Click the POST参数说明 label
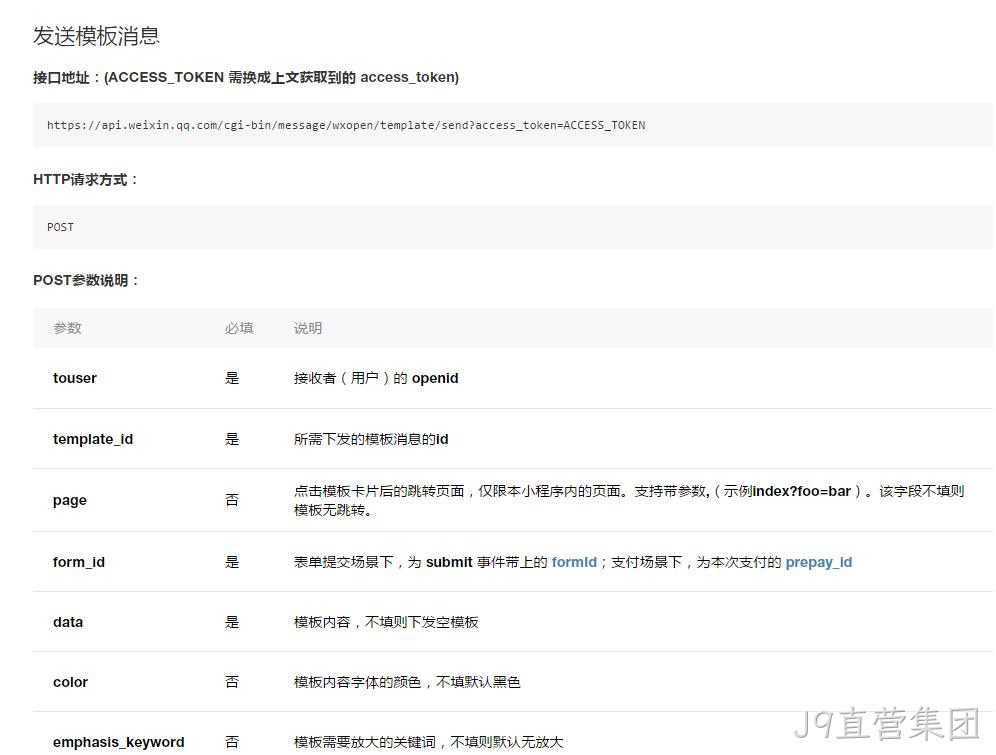Viewport: 996px width, 755px height. [86, 280]
